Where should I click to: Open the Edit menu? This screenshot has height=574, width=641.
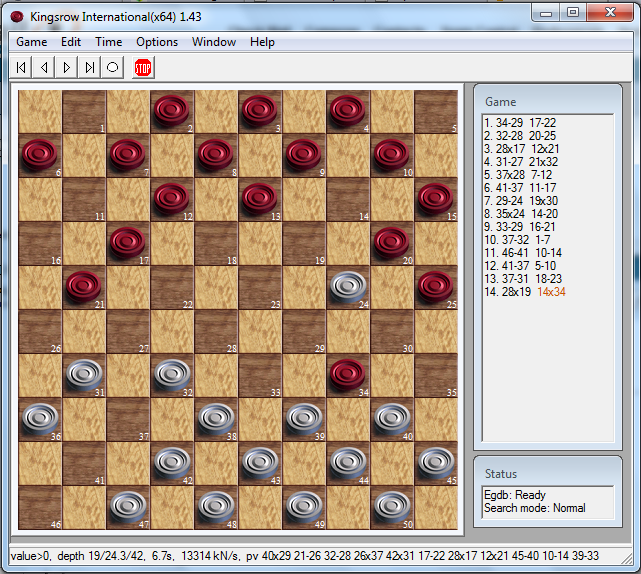coord(71,42)
